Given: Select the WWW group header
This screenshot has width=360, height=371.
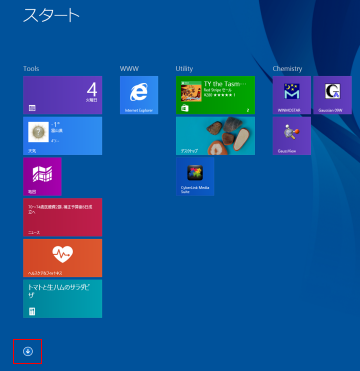Looking at the screenshot, I should click(129, 69).
